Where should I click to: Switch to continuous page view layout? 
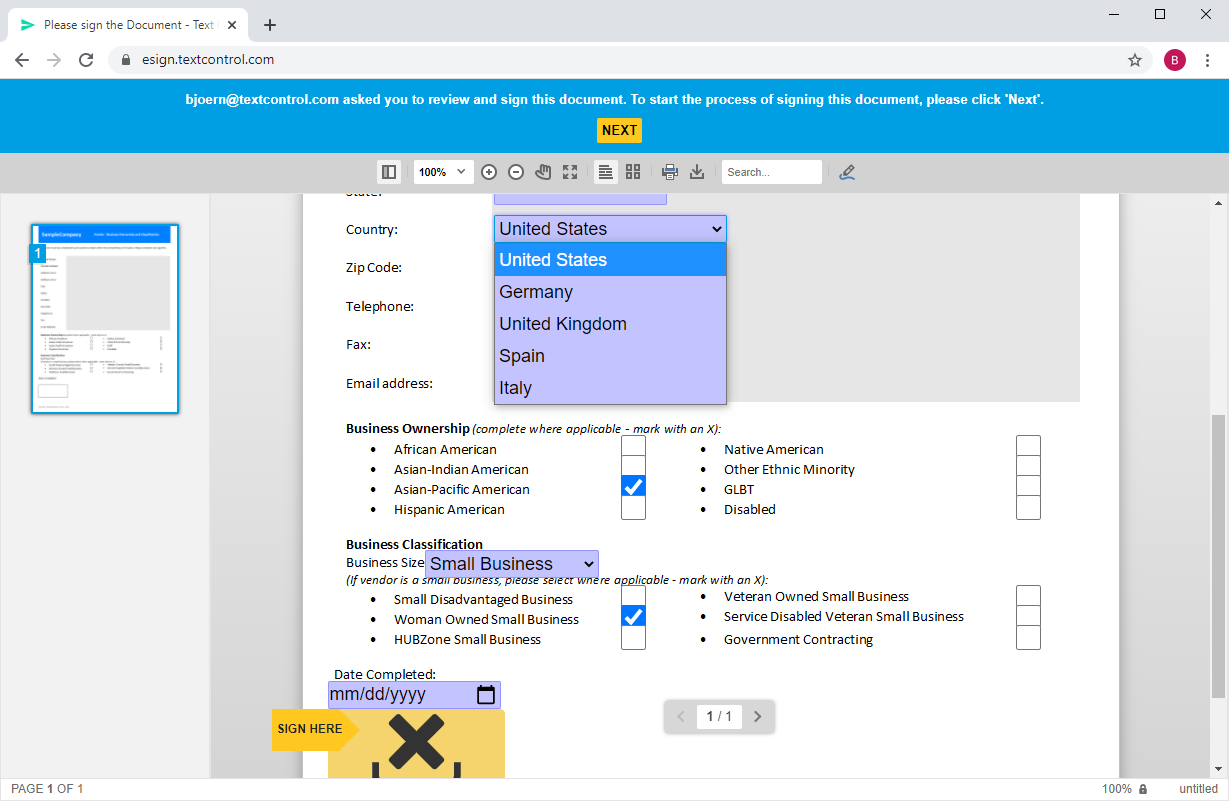pos(605,171)
